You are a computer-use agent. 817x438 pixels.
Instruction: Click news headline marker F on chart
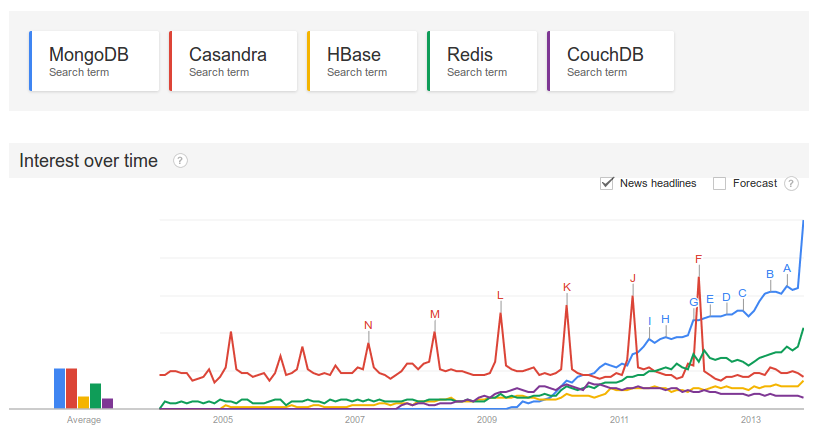[x=698, y=259]
